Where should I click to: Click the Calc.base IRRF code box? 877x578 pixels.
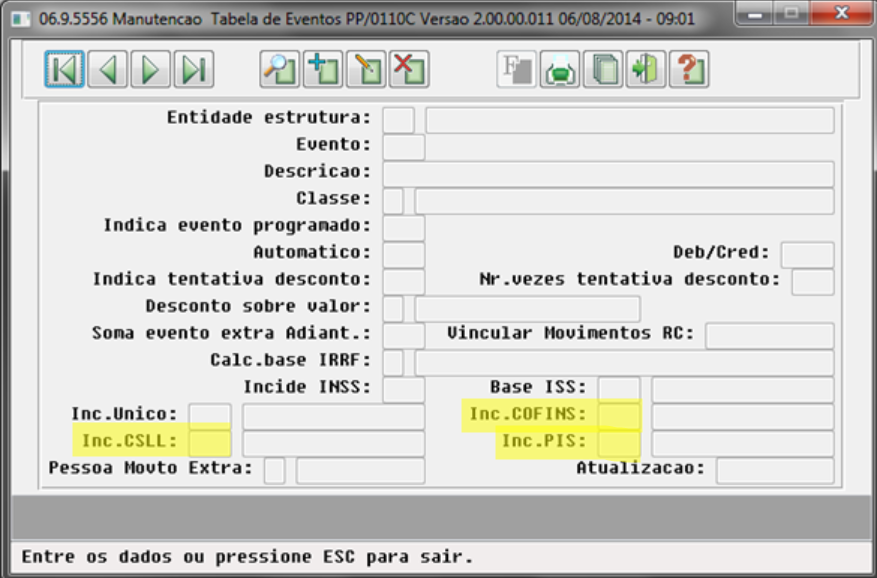point(393,363)
